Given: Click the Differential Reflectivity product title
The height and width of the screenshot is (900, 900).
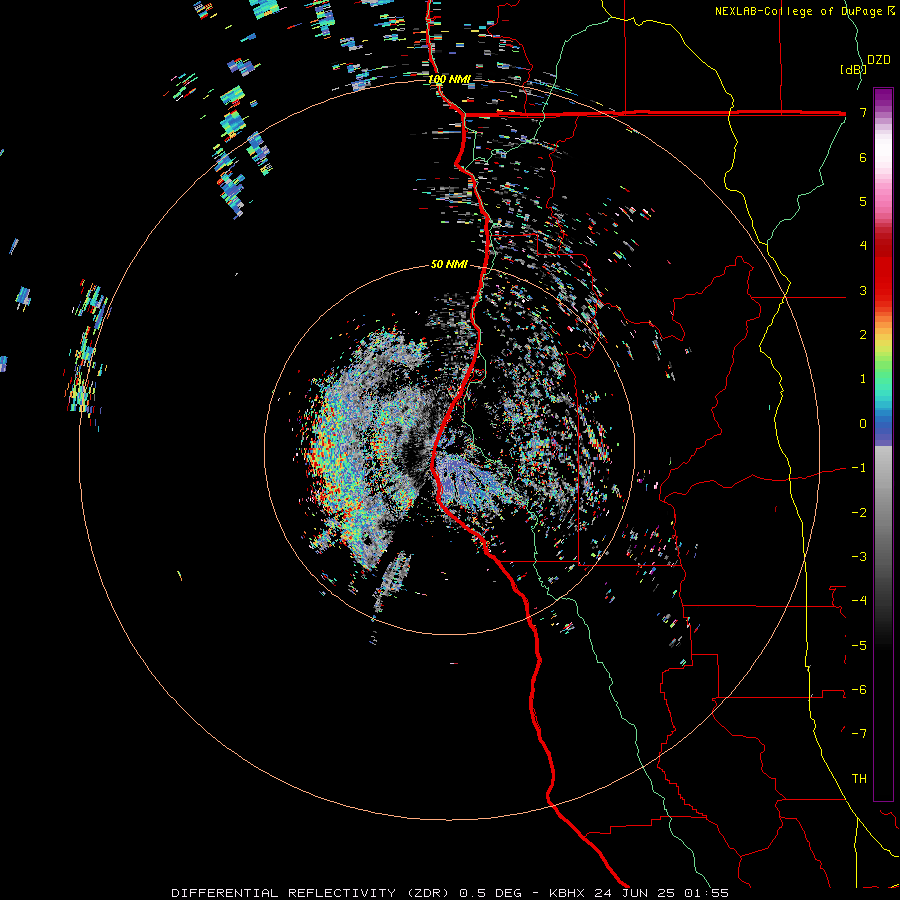Looking at the screenshot, I should pos(310,893).
